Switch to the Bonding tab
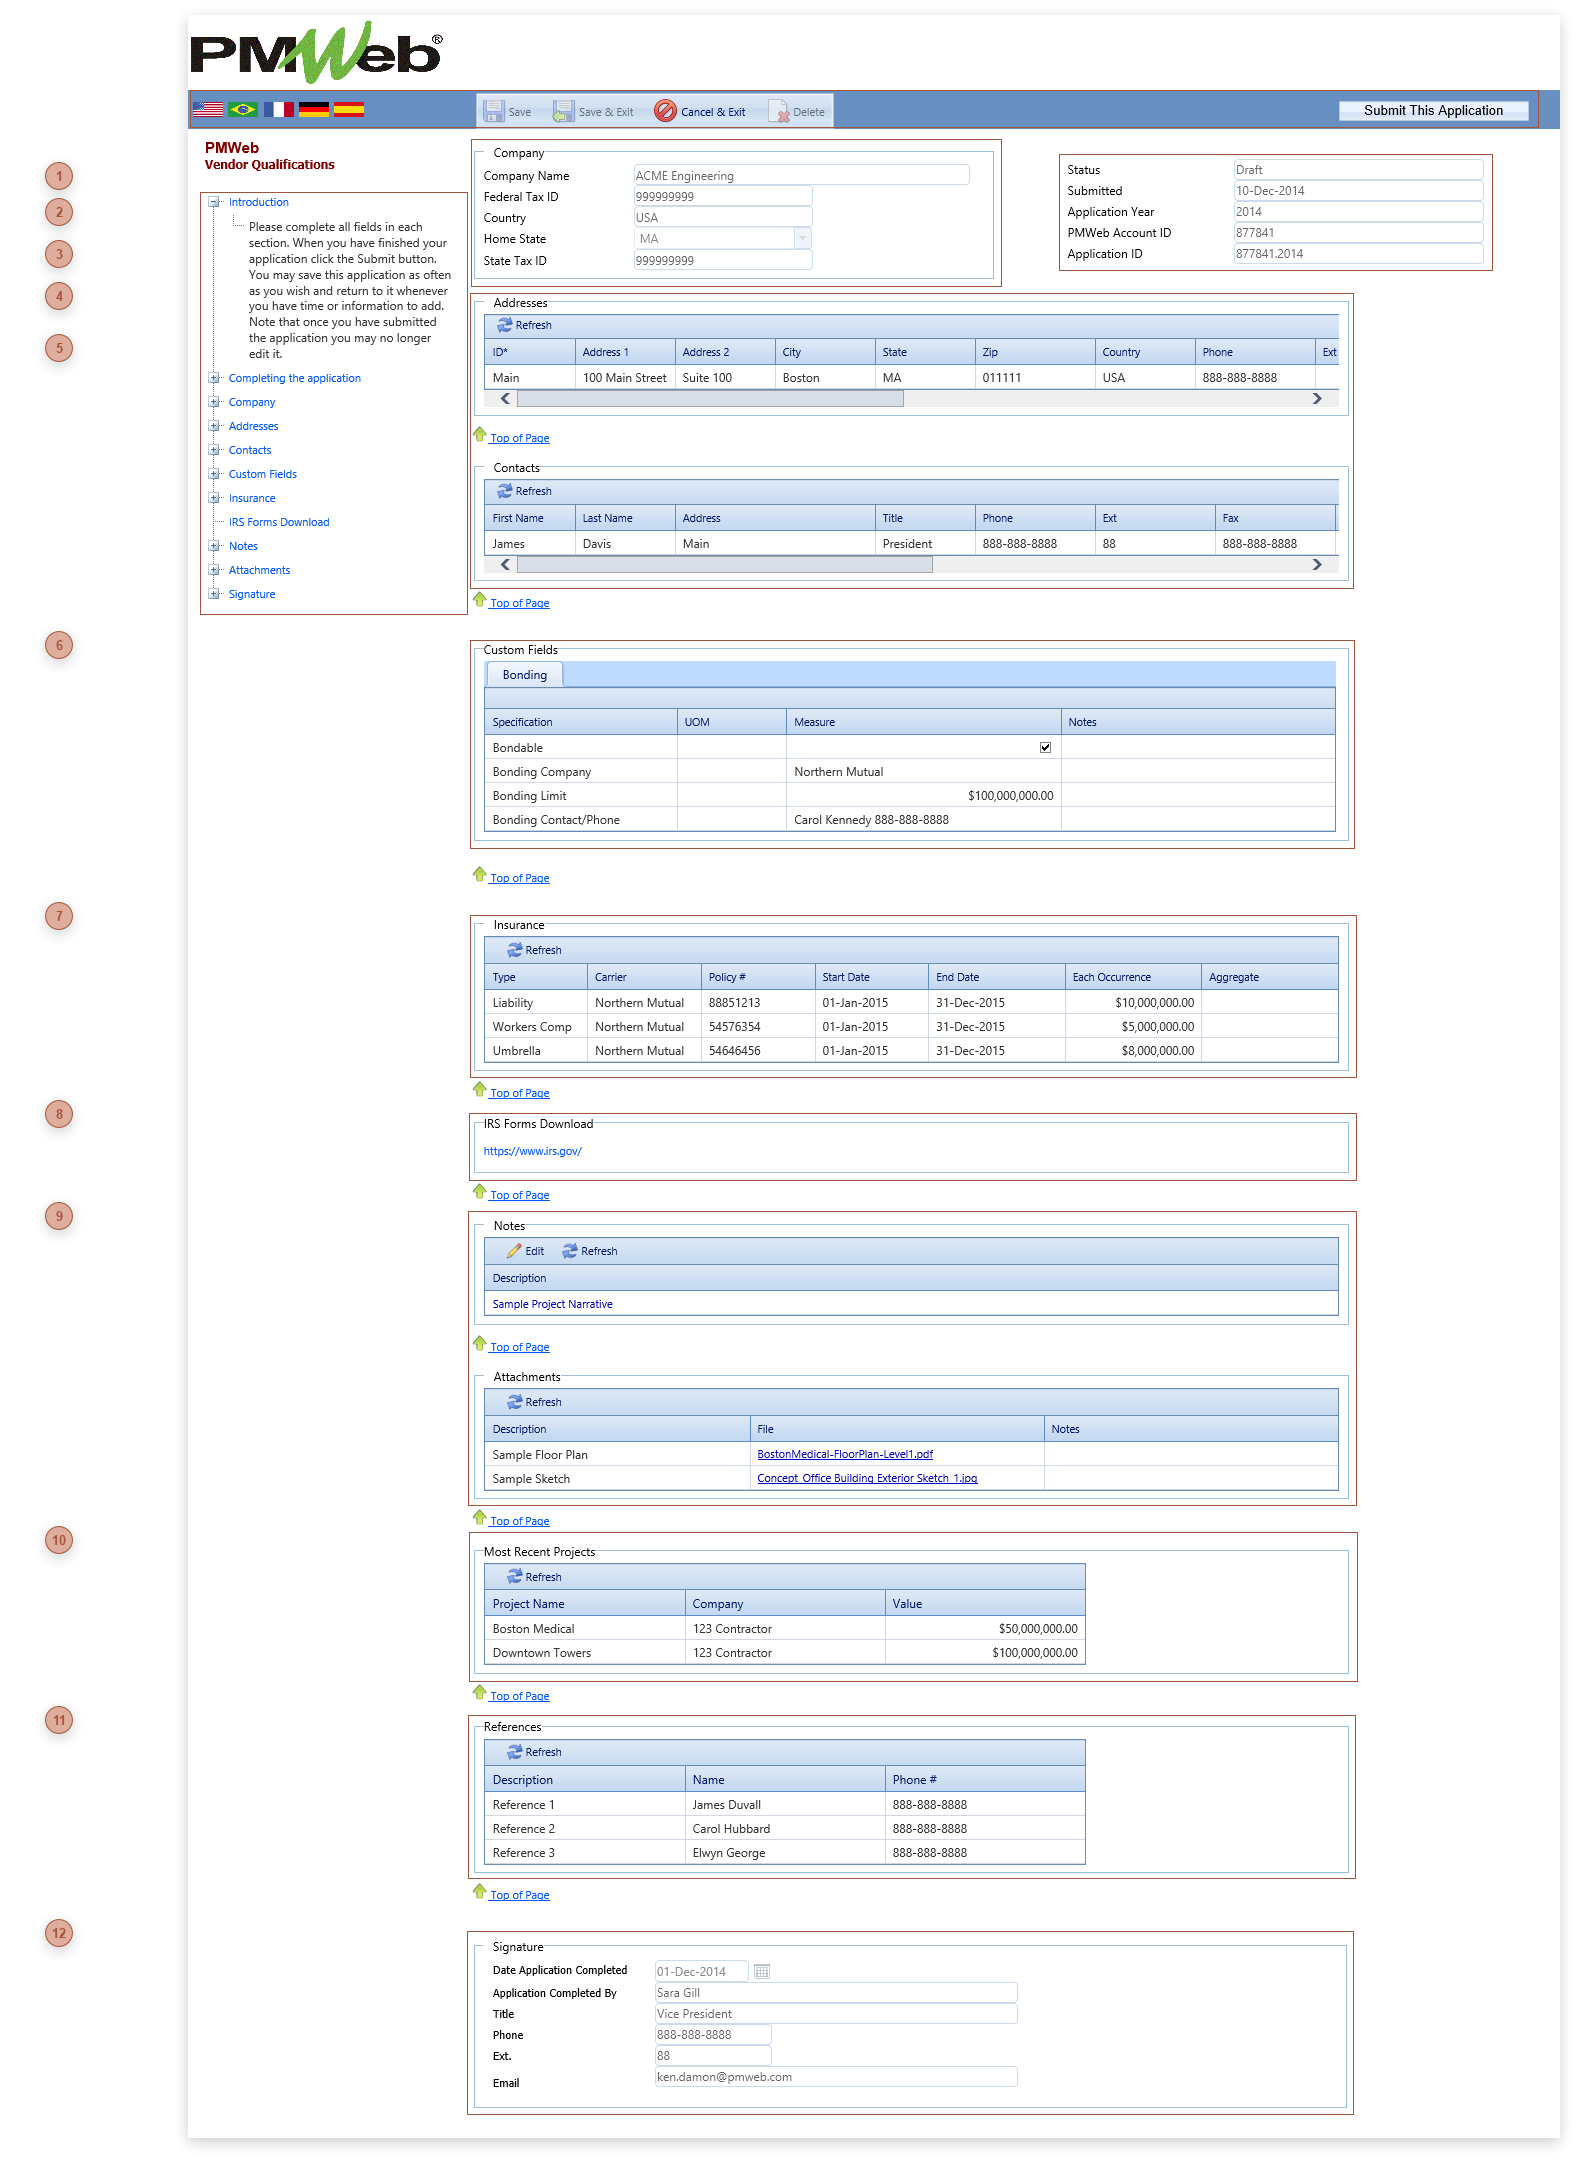 [525, 675]
